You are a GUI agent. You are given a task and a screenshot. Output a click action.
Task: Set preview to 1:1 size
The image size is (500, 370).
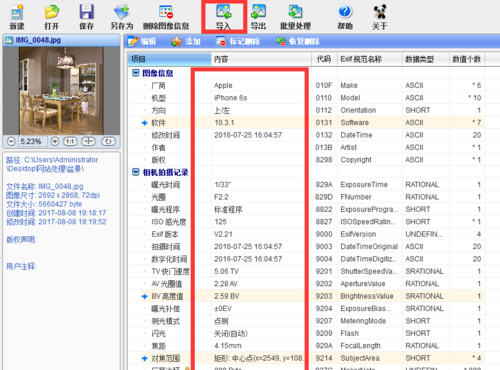click(x=70, y=141)
